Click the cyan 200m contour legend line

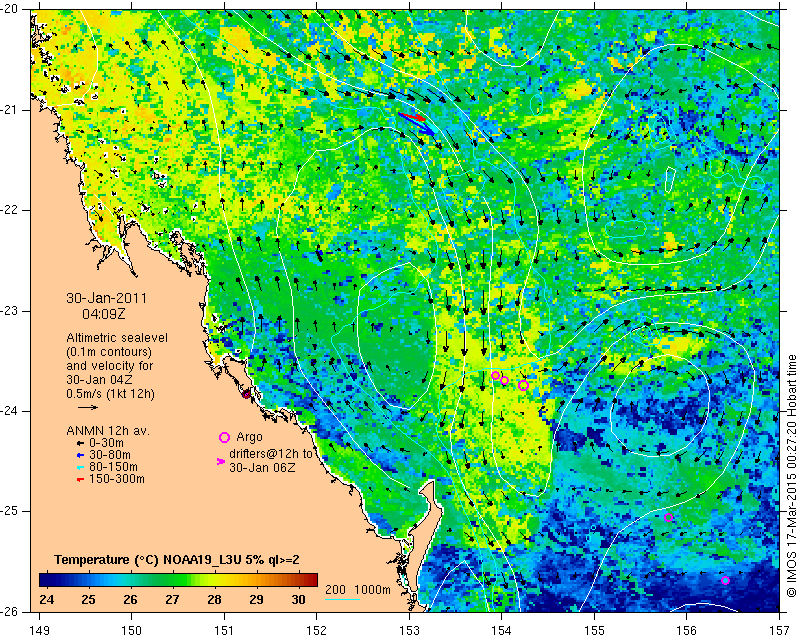[342, 599]
